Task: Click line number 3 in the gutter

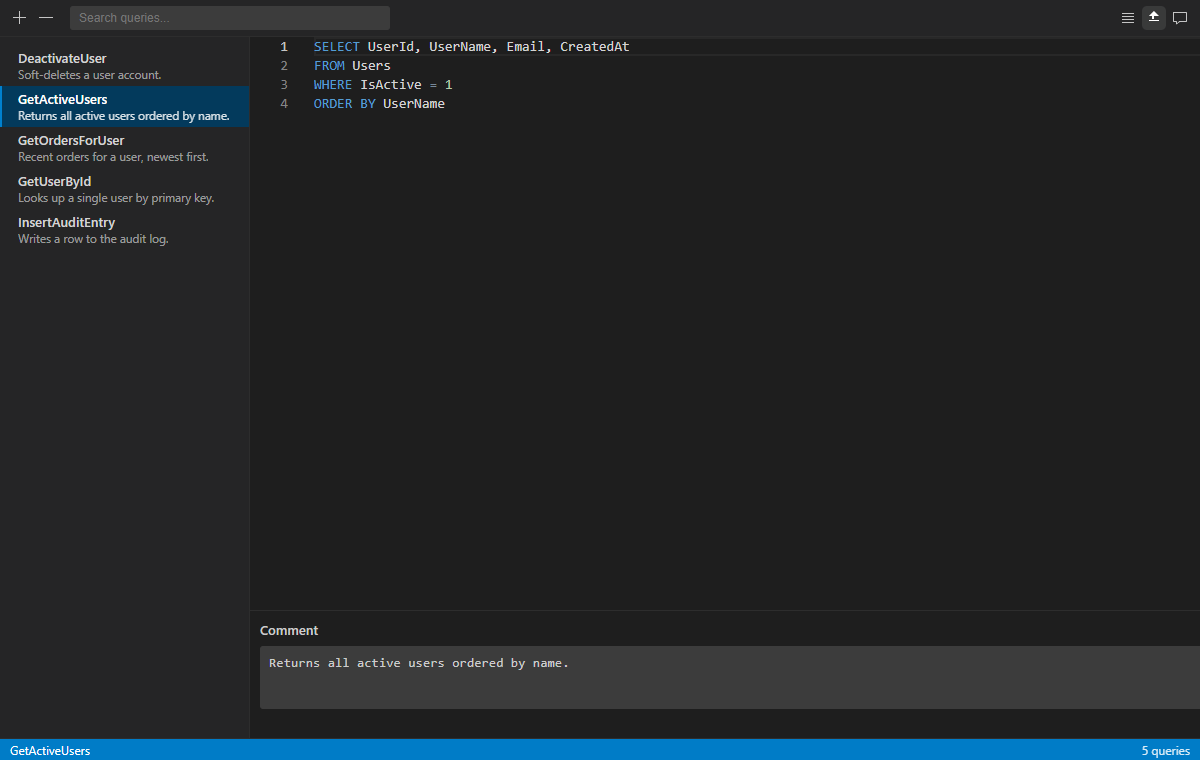Action: (x=284, y=85)
